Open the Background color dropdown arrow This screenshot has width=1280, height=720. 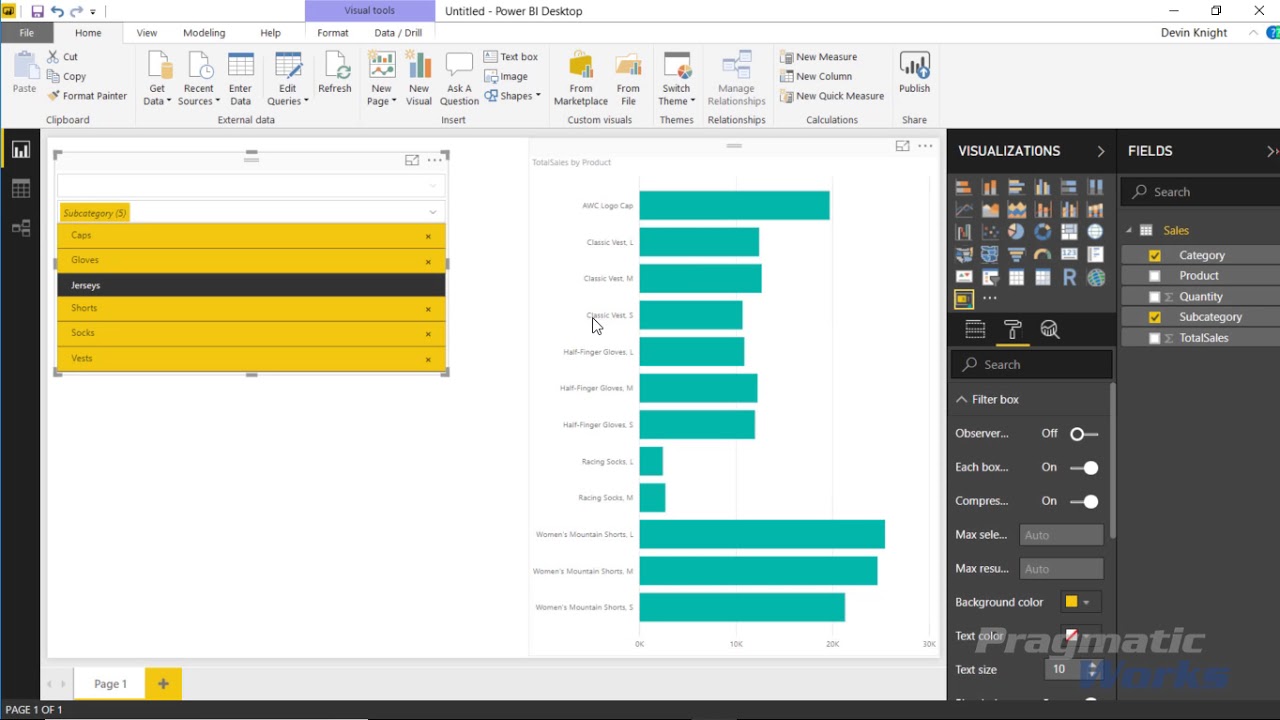[x=1086, y=602]
